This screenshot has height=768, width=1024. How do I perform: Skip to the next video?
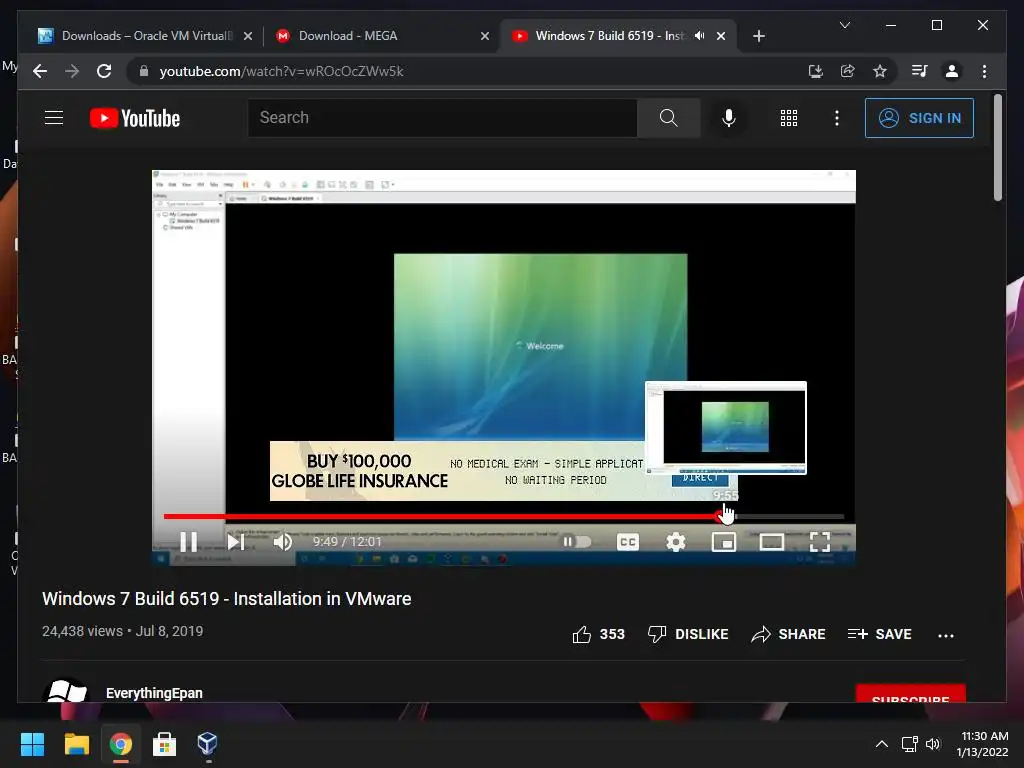click(x=236, y=541)
